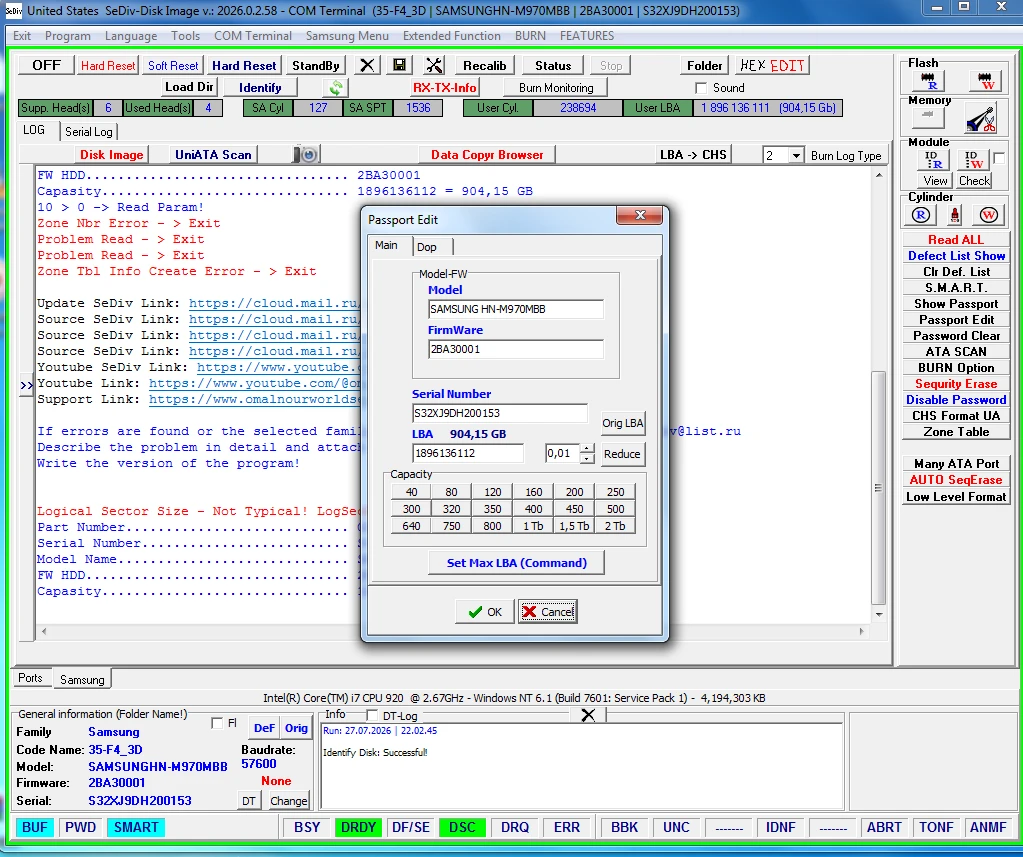The height and width of the screenshot is (857, 1023).
Task: Click the HEX EDIT button
Action: (x=772, y=65)
